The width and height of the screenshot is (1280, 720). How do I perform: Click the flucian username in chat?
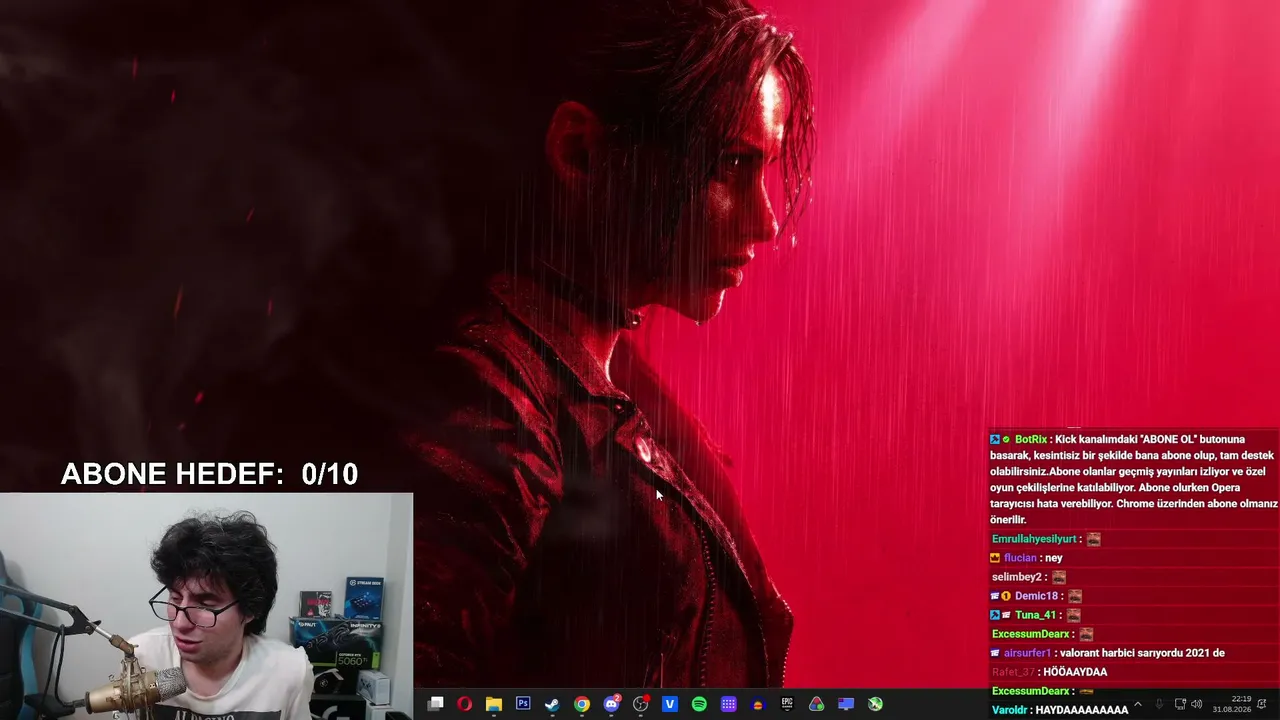point(1020,558)
